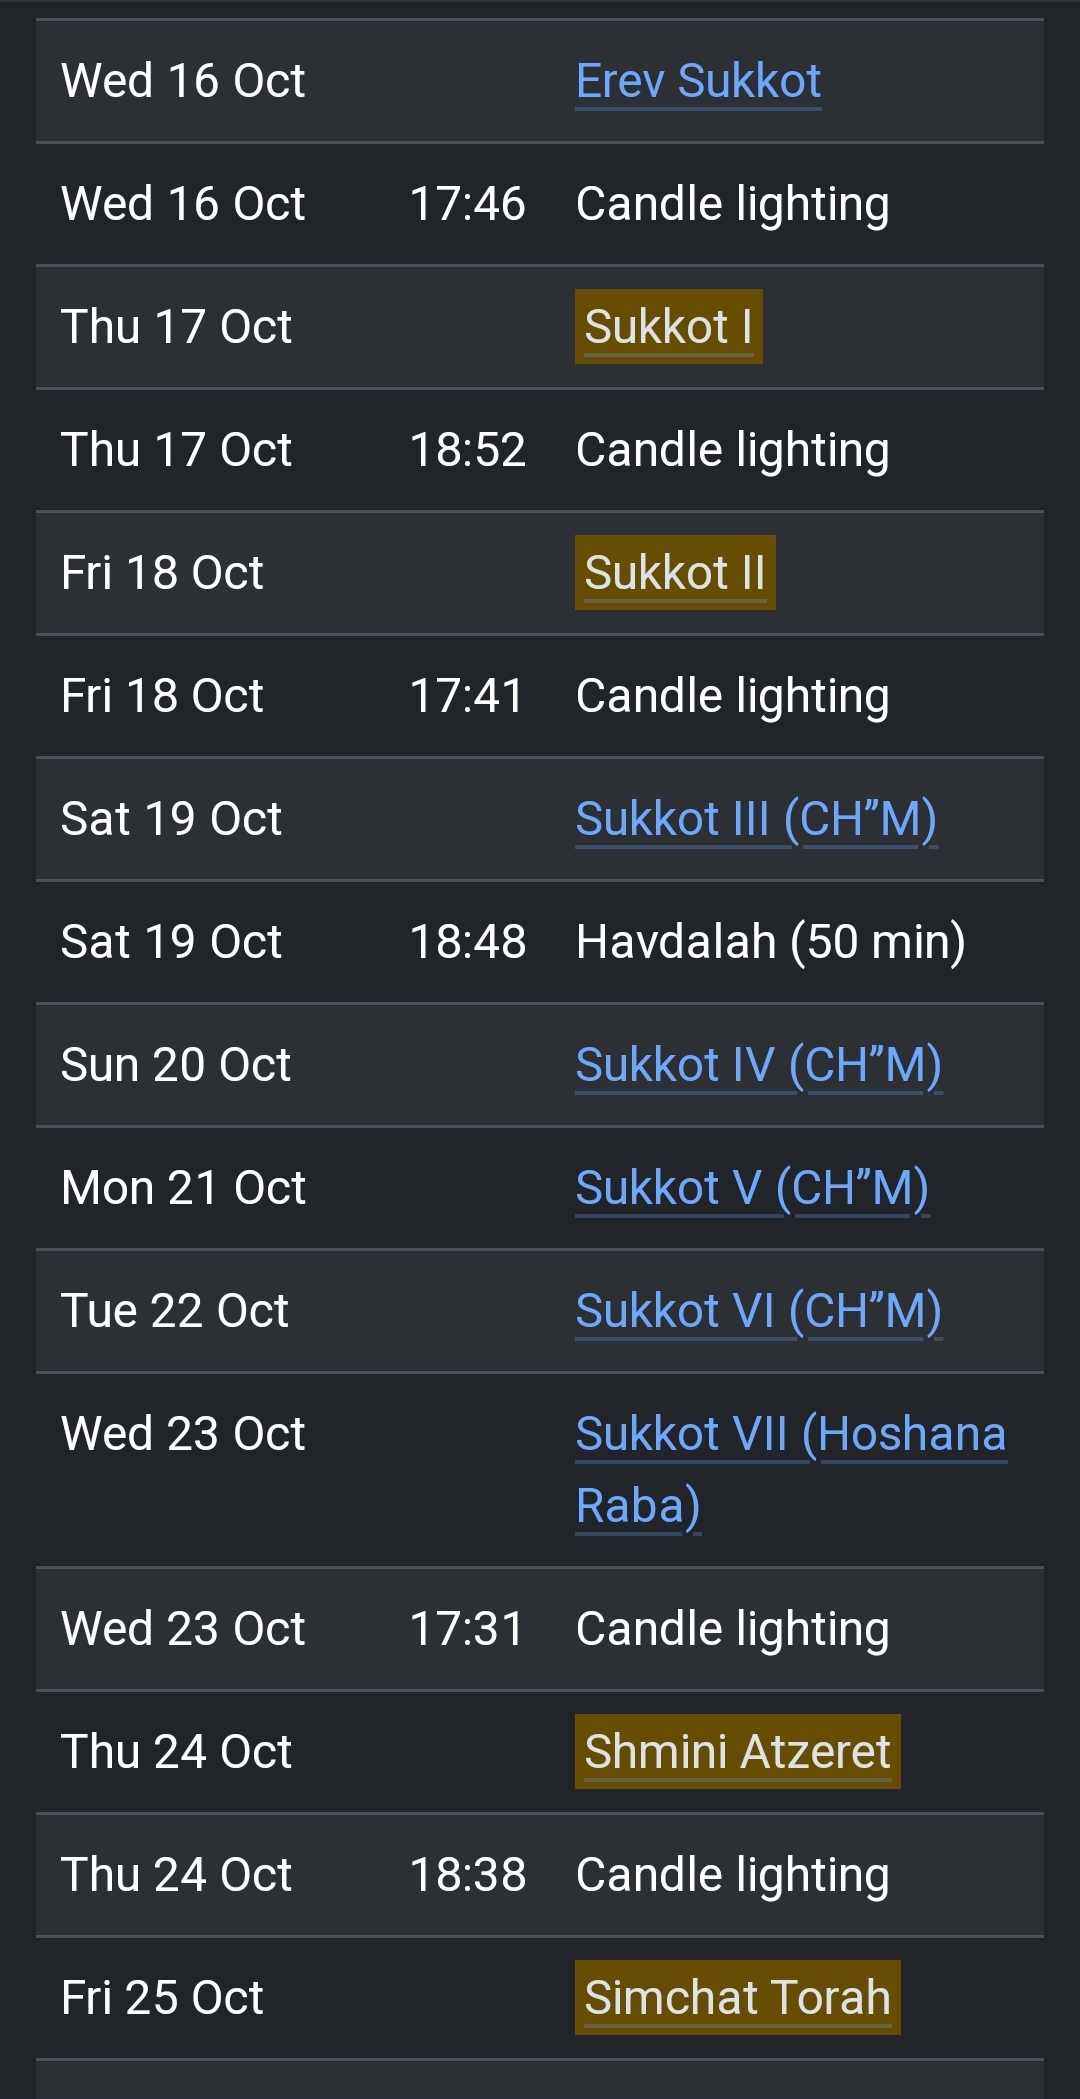Image resolution: width=1080 pixels, height=2099 pixels.
Task: Click the 17:31 candle lighting time
Action: coord(467,1629)
